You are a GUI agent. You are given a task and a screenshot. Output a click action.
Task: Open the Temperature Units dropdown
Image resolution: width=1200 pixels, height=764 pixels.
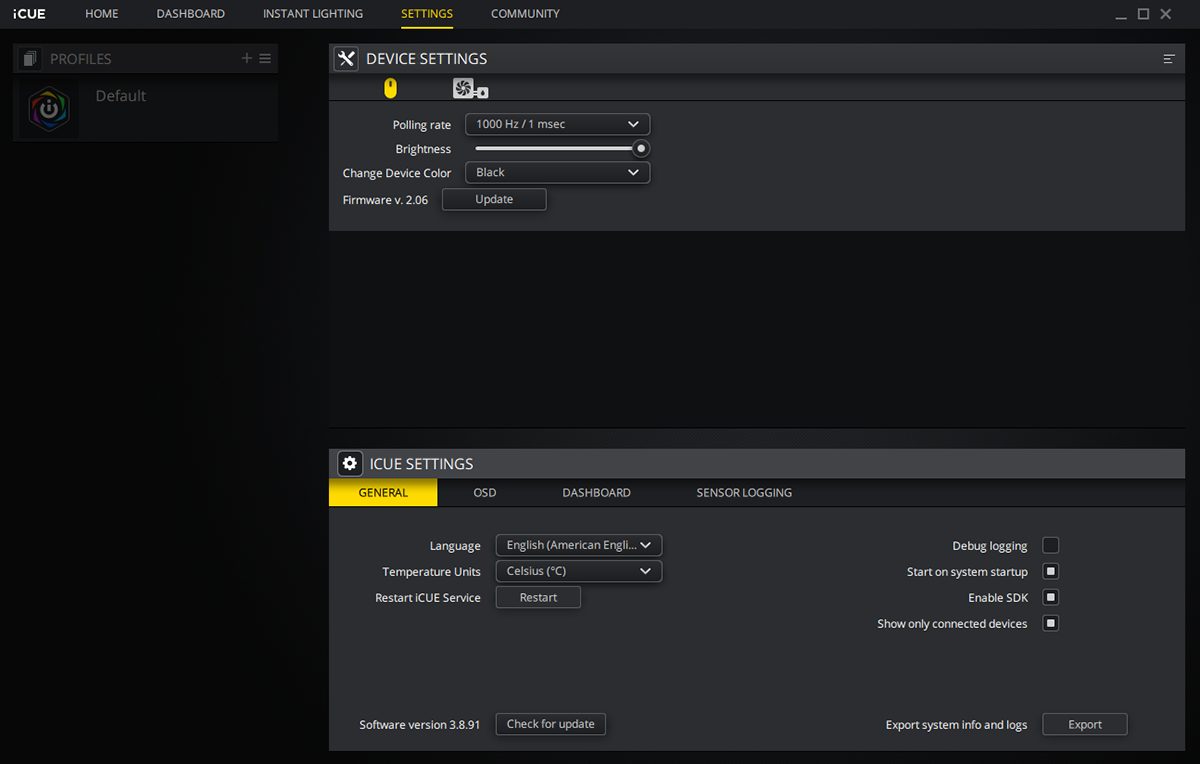[579, 571]
